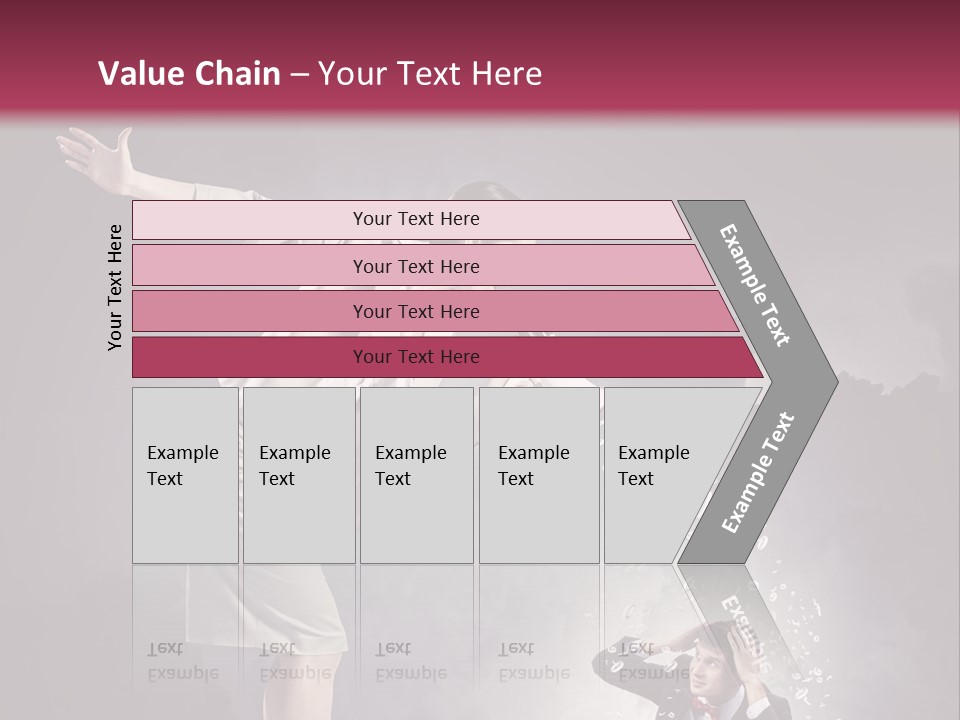Click the raised hand in the background image
The image size is (960, 720).
pyautogui.click(x=97, y=157)
